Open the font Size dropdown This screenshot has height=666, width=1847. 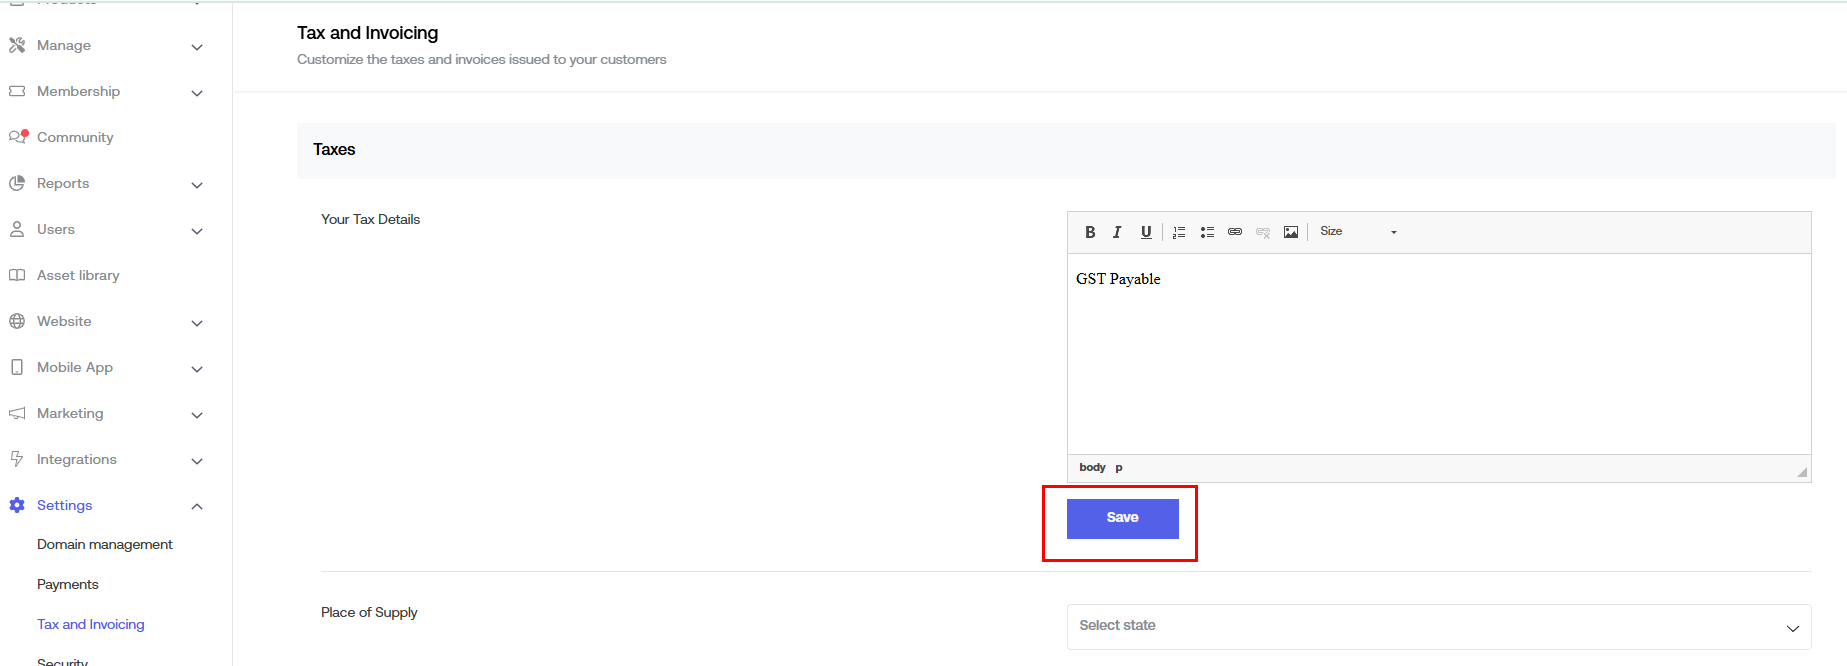coord(1357,232)
